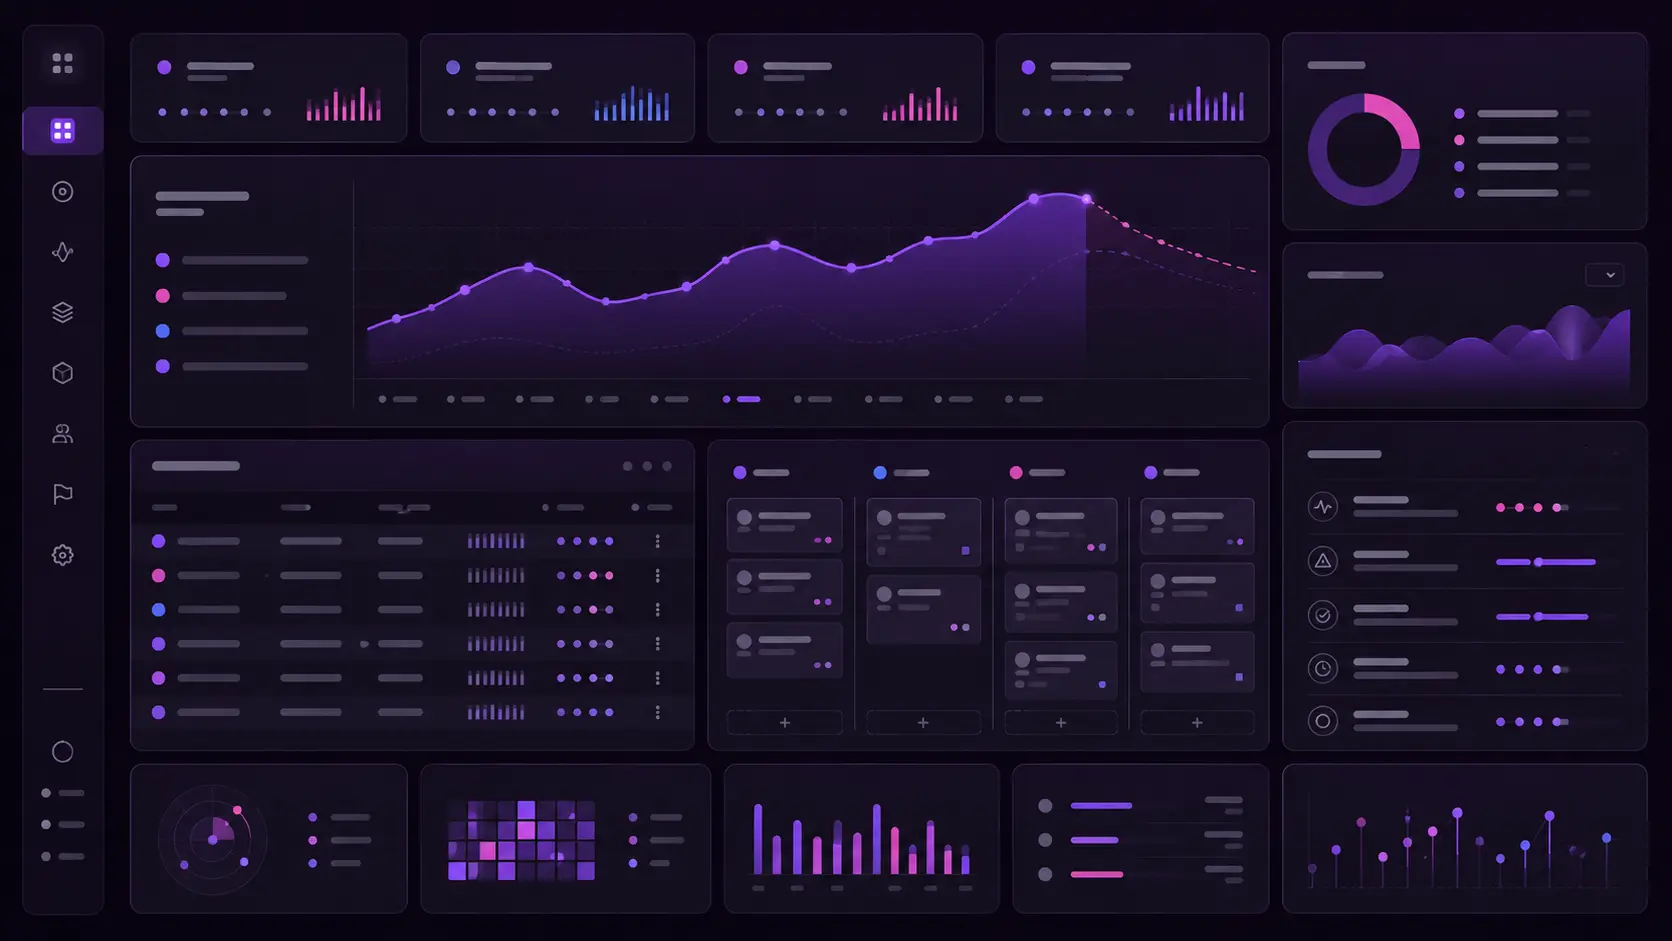Adjust slider next to warning triangle icon

pyautogui.click(x=1546, y=562)
